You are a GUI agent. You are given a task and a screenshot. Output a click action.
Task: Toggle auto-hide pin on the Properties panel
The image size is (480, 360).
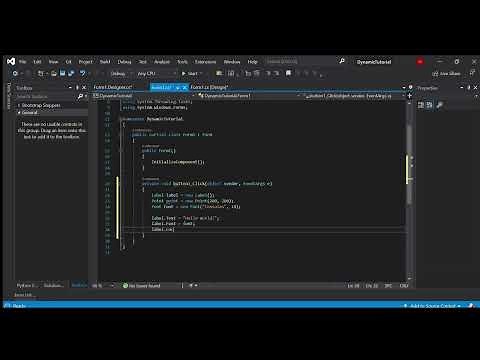pyautogui.click(x=468, y=88)
